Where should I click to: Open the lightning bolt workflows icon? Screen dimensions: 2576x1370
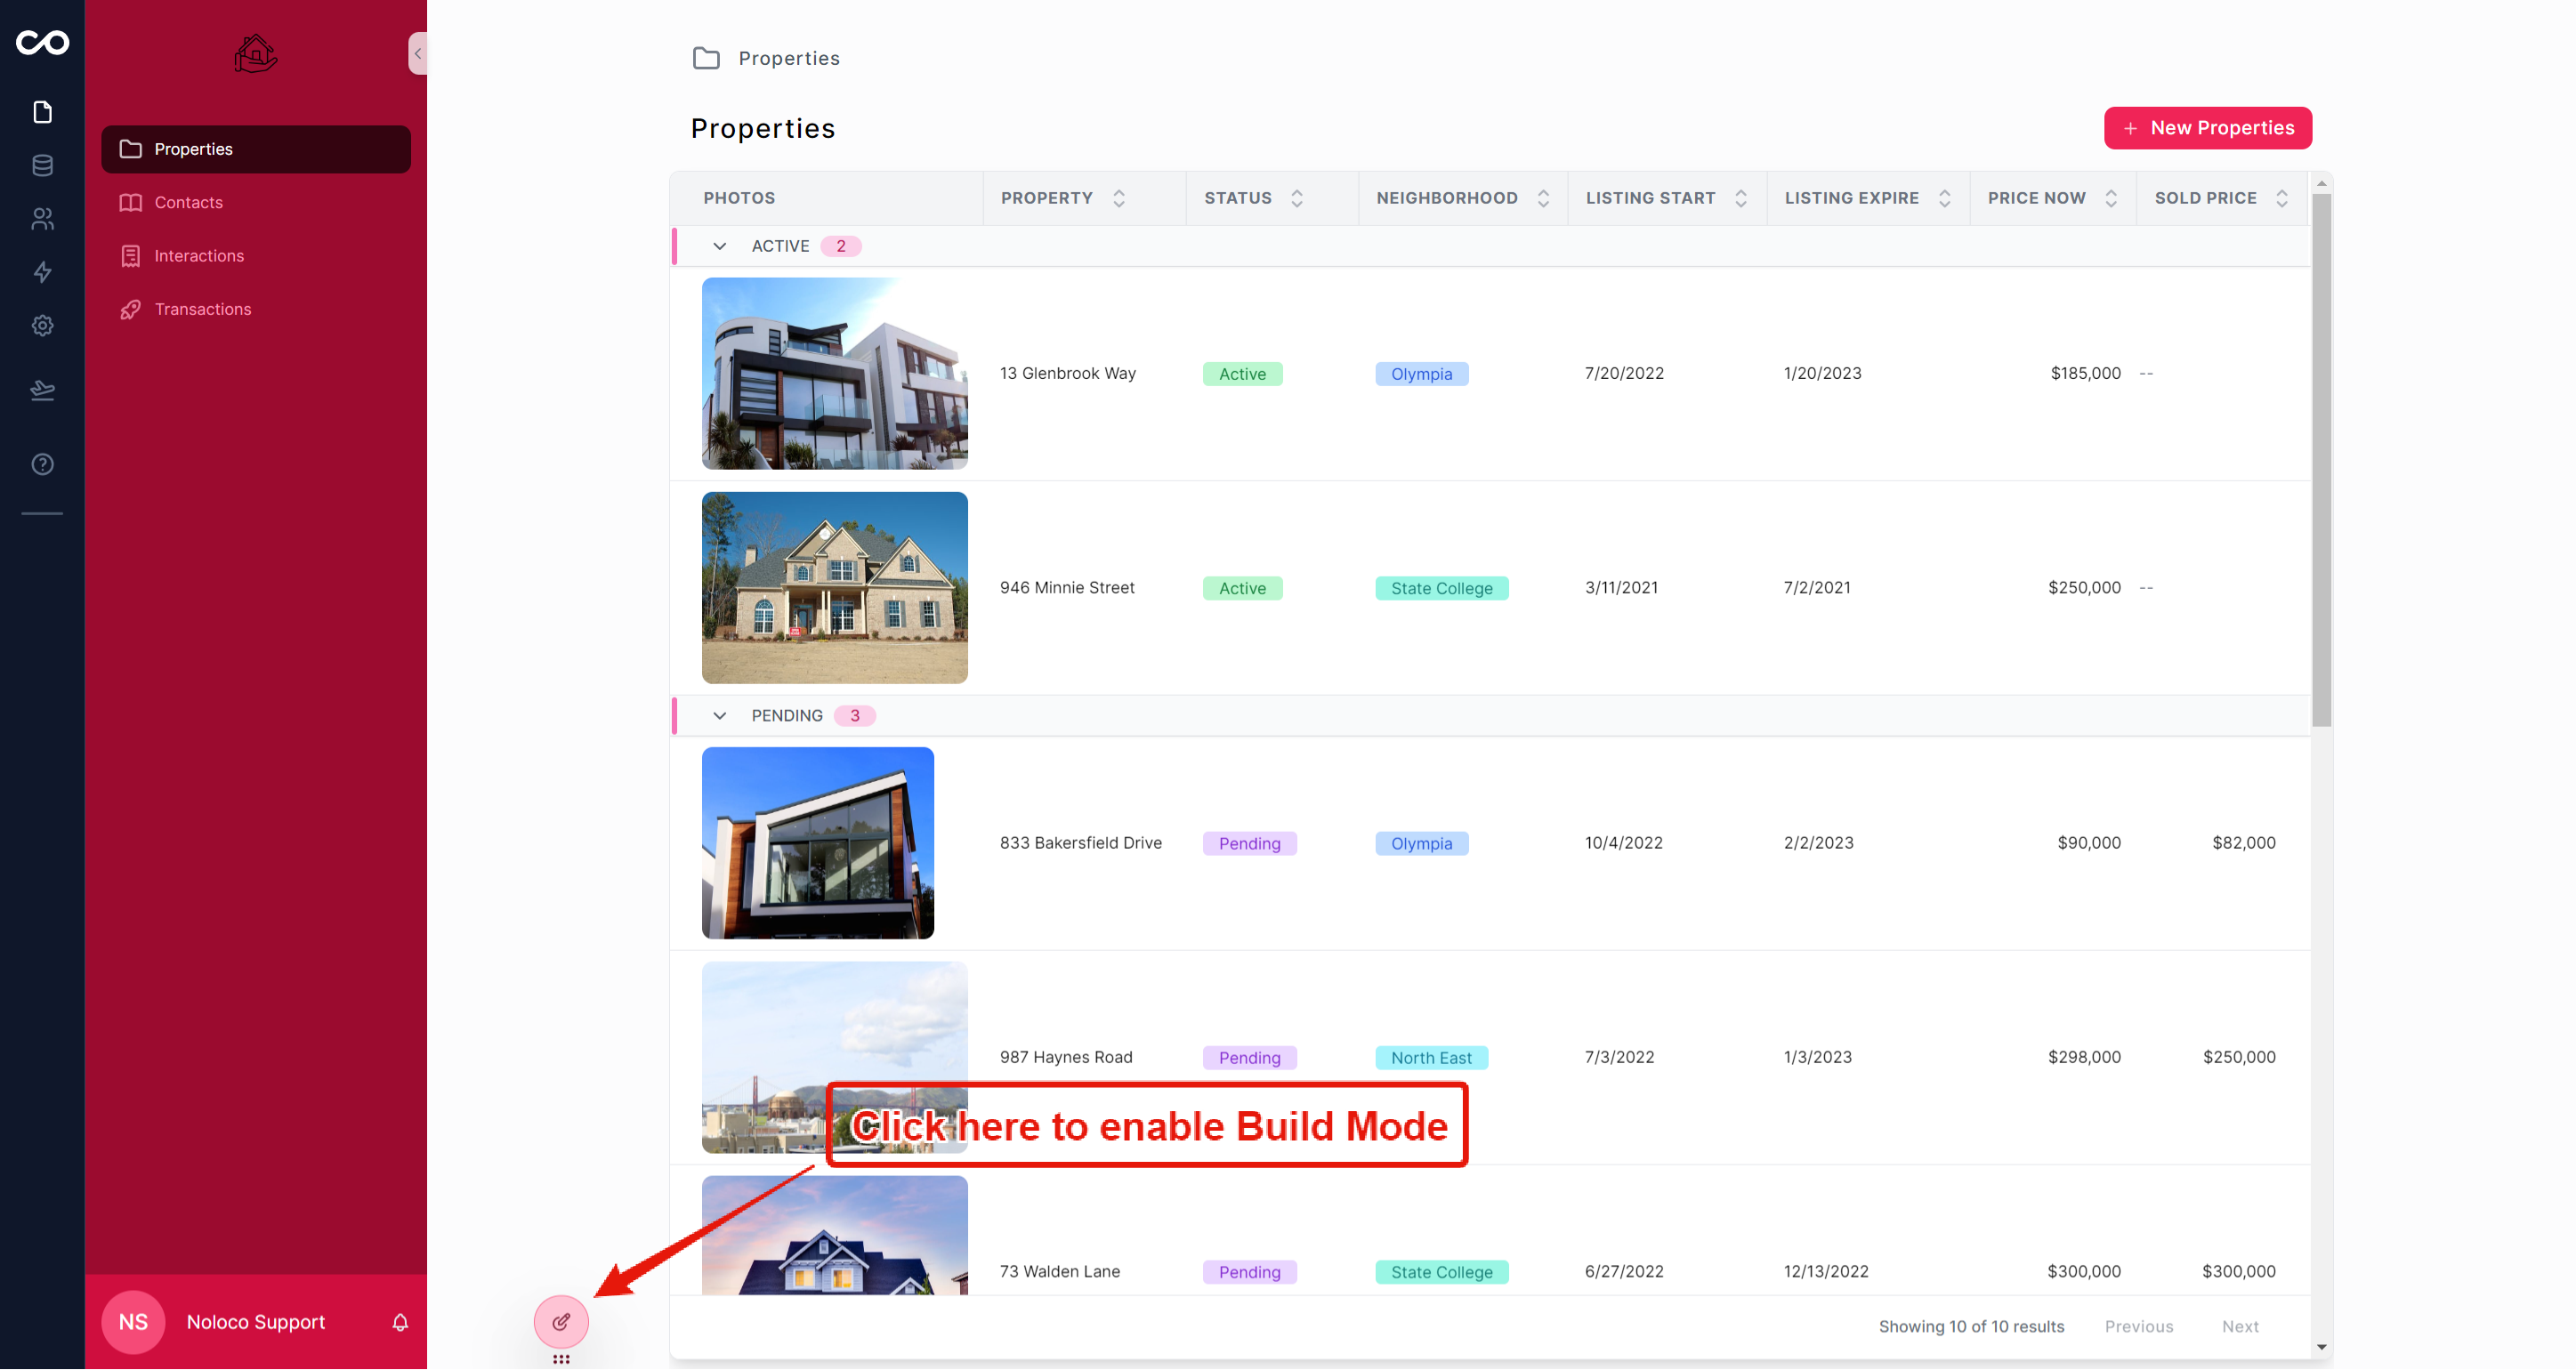[42, 272]
